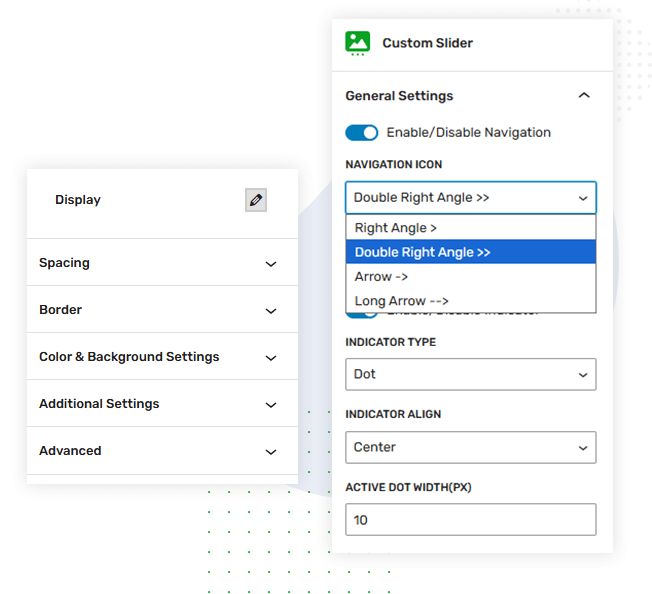Image resolution: width=652 pixels, height=594 pixels.
Task: Open the Indicator Align dropdown
Action: [470, 447]
